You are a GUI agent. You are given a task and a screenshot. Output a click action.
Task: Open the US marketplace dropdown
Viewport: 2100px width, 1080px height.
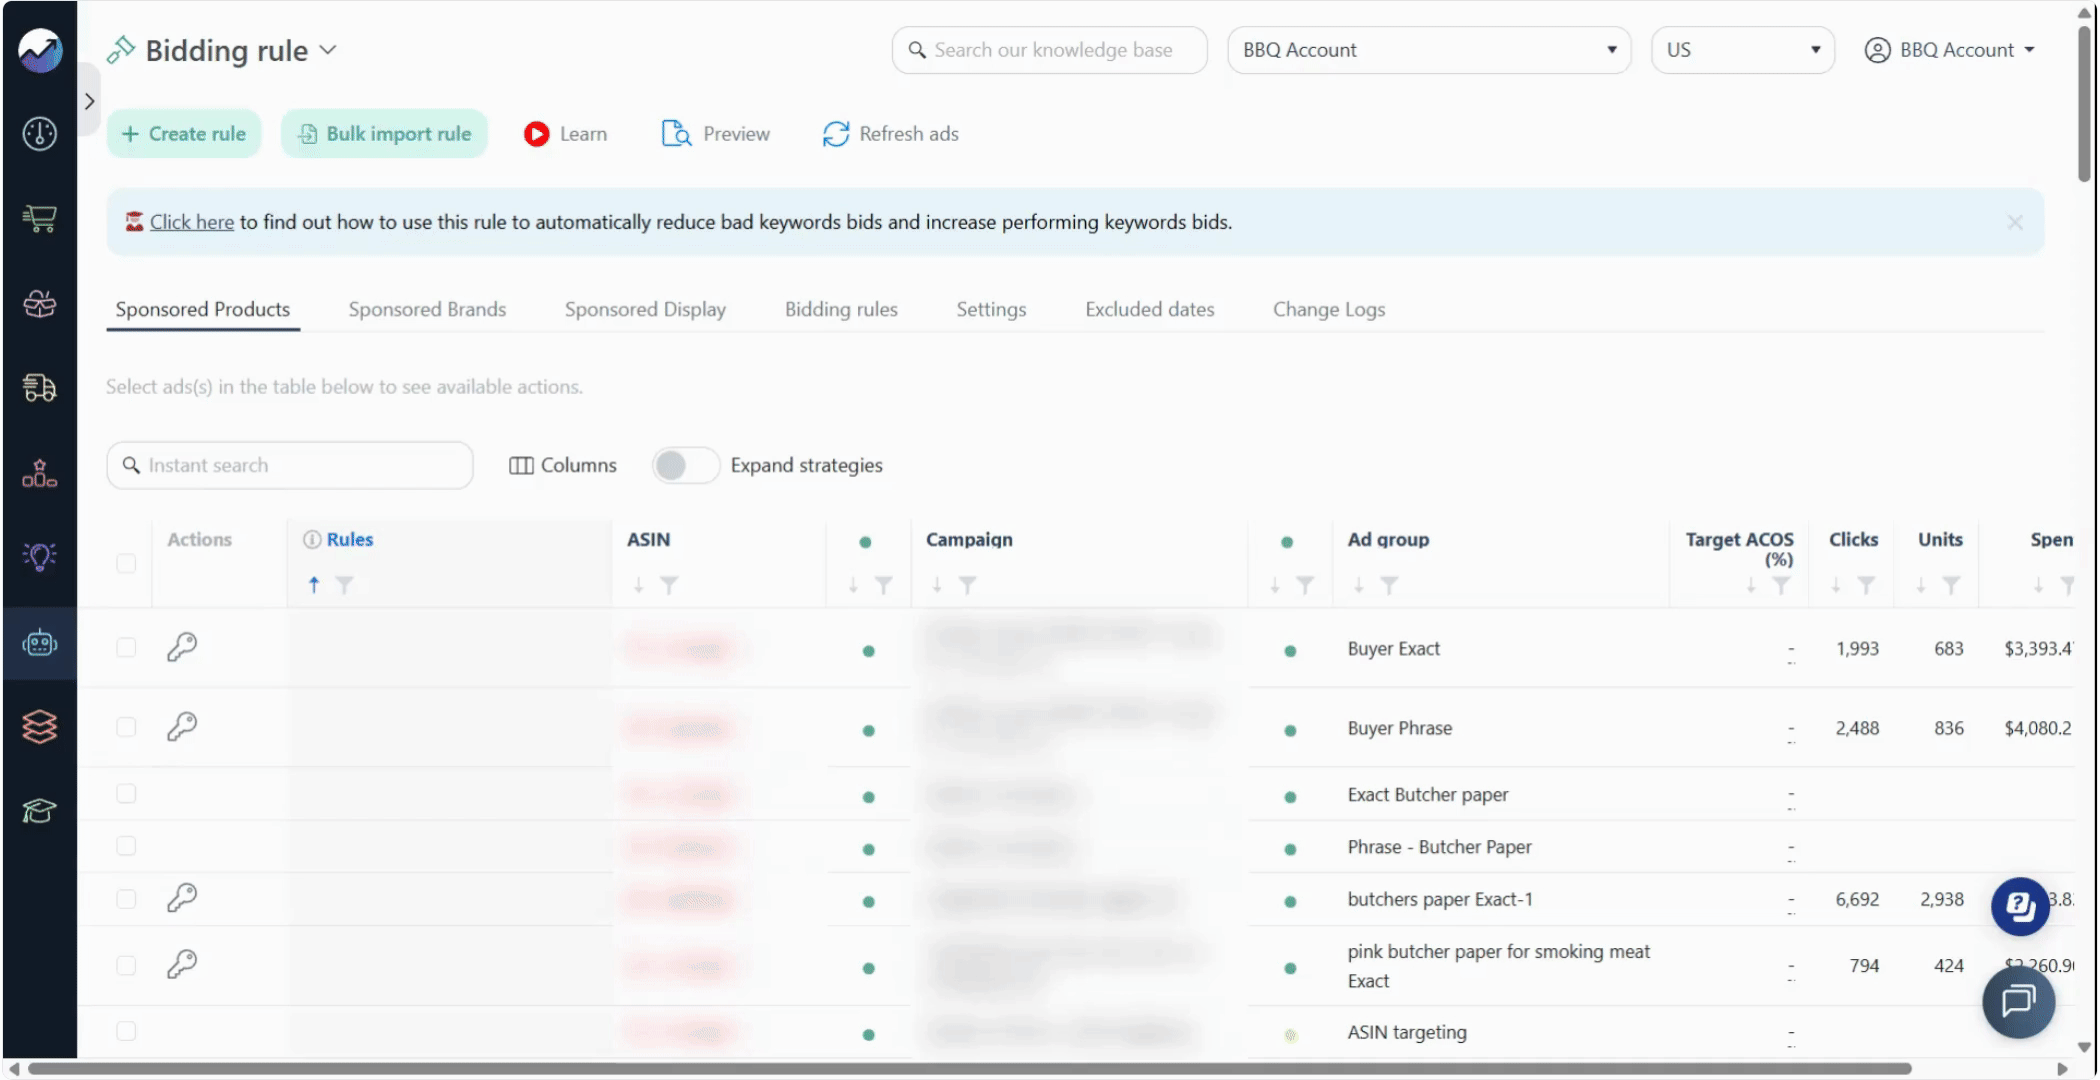(x=1742, y=50)
